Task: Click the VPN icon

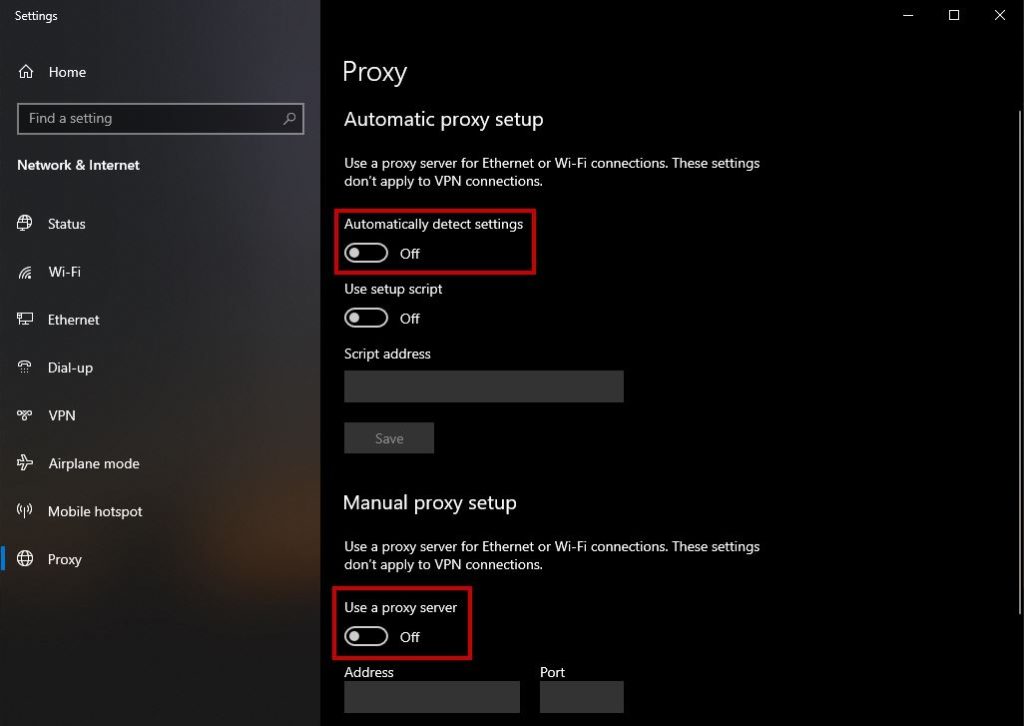Action: pyautogui.click(x=25, y=415)
